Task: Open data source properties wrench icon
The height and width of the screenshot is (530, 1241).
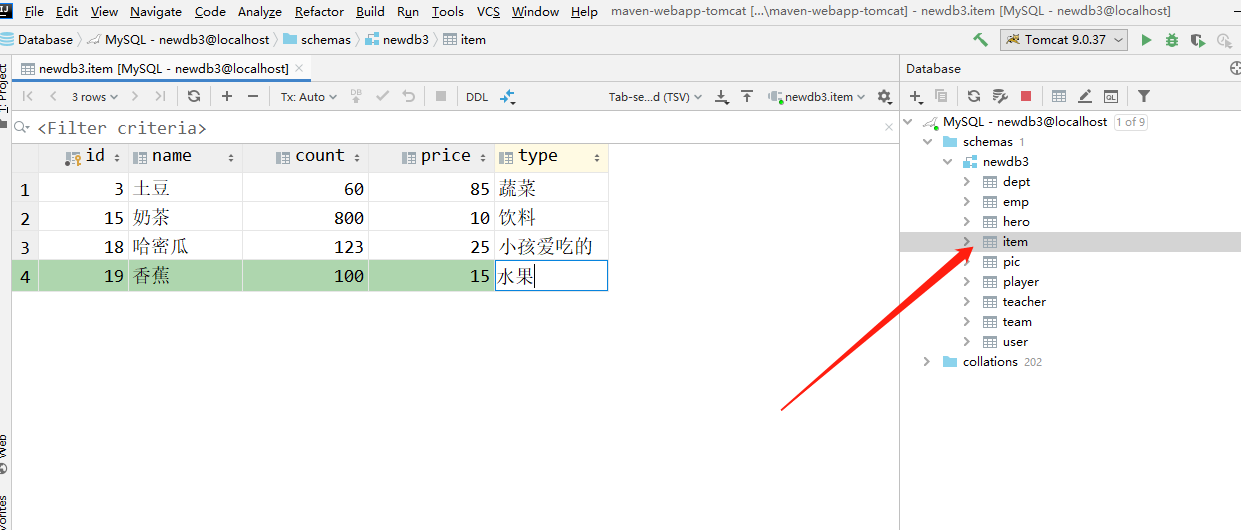Action: [999, 97]
